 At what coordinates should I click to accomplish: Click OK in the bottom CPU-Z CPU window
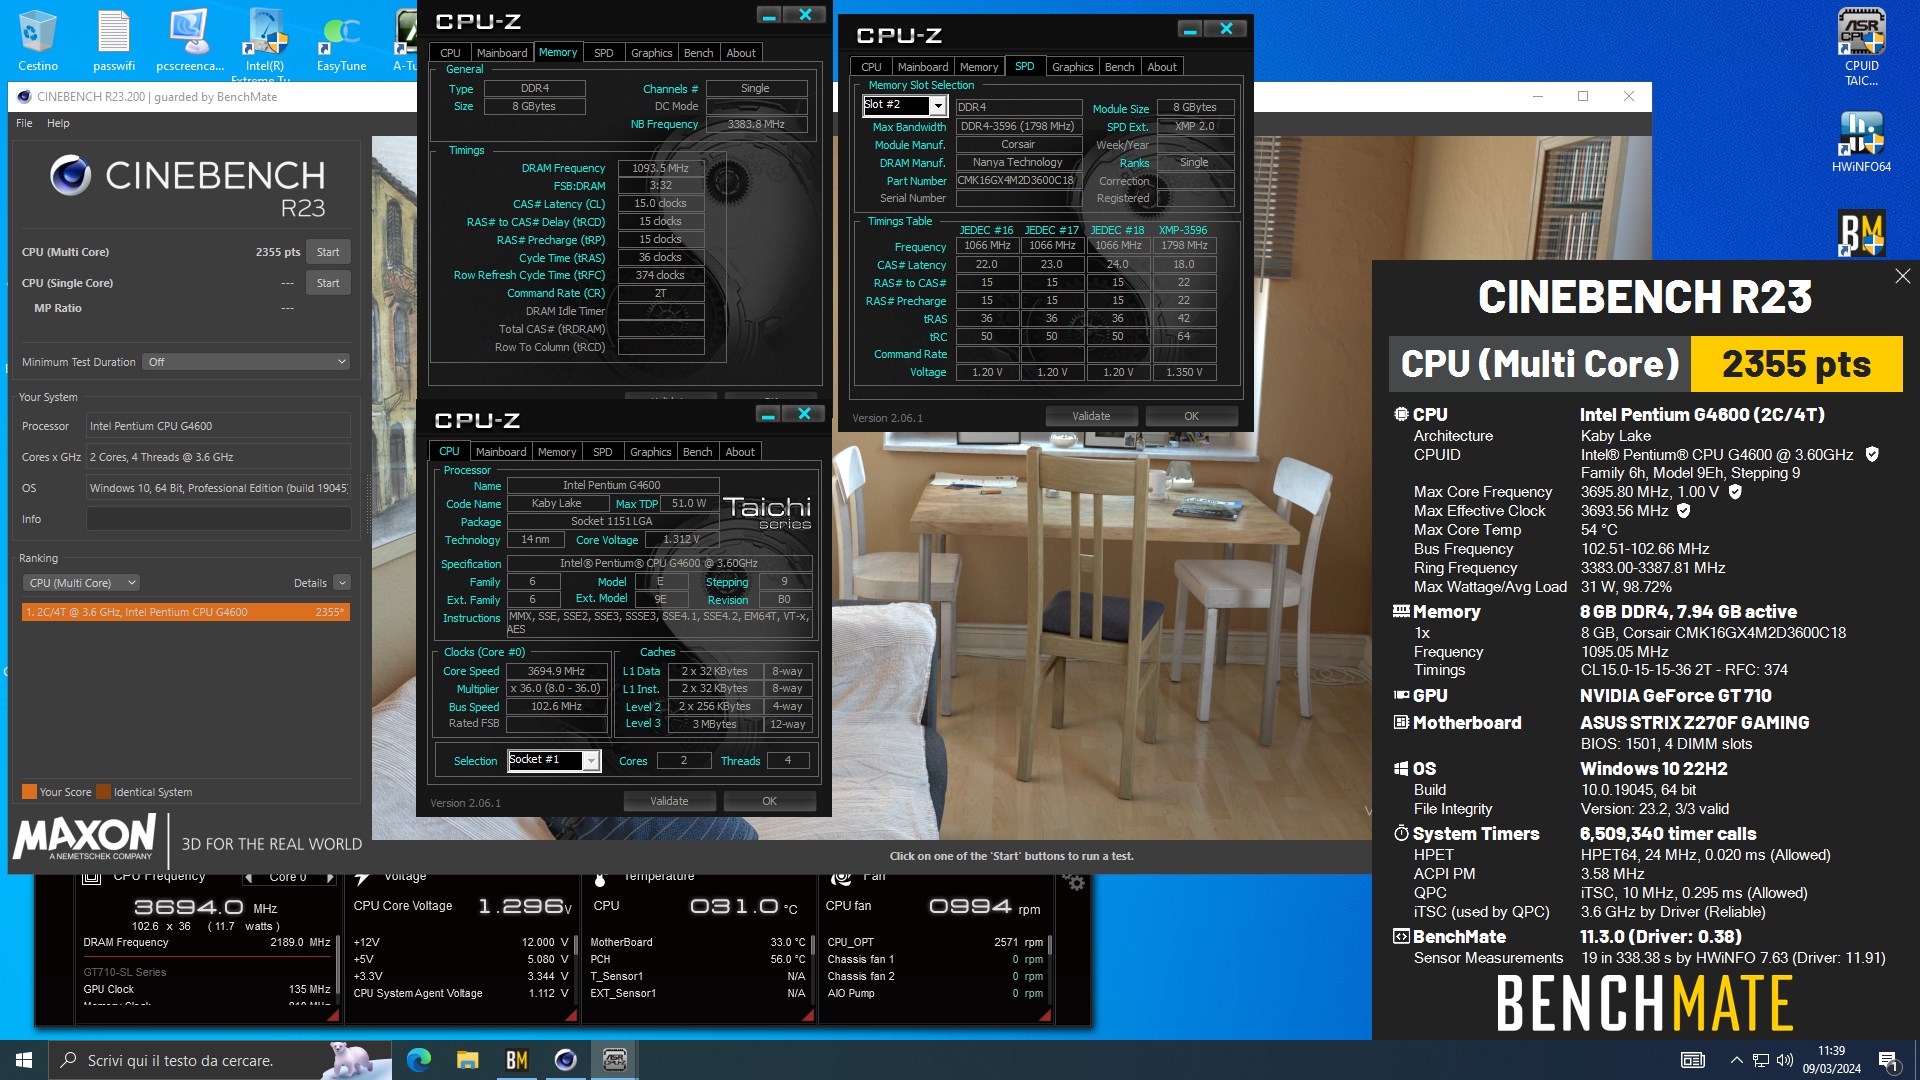[769, 801]
